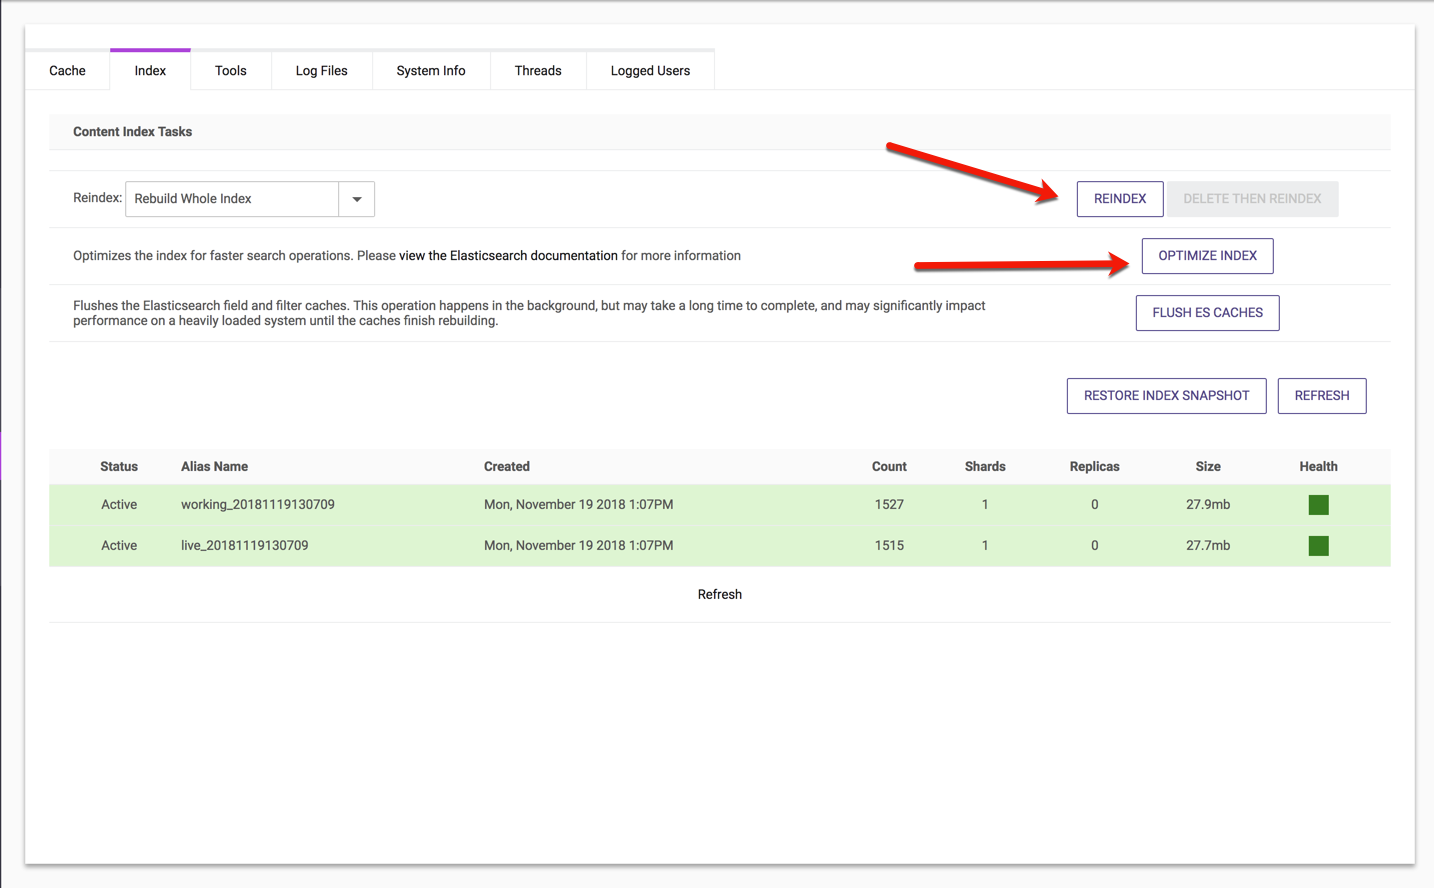Click the DELETE THEN REINDEX button
The height and width of the screenshot is (888, 1434).
point(1252,199)
